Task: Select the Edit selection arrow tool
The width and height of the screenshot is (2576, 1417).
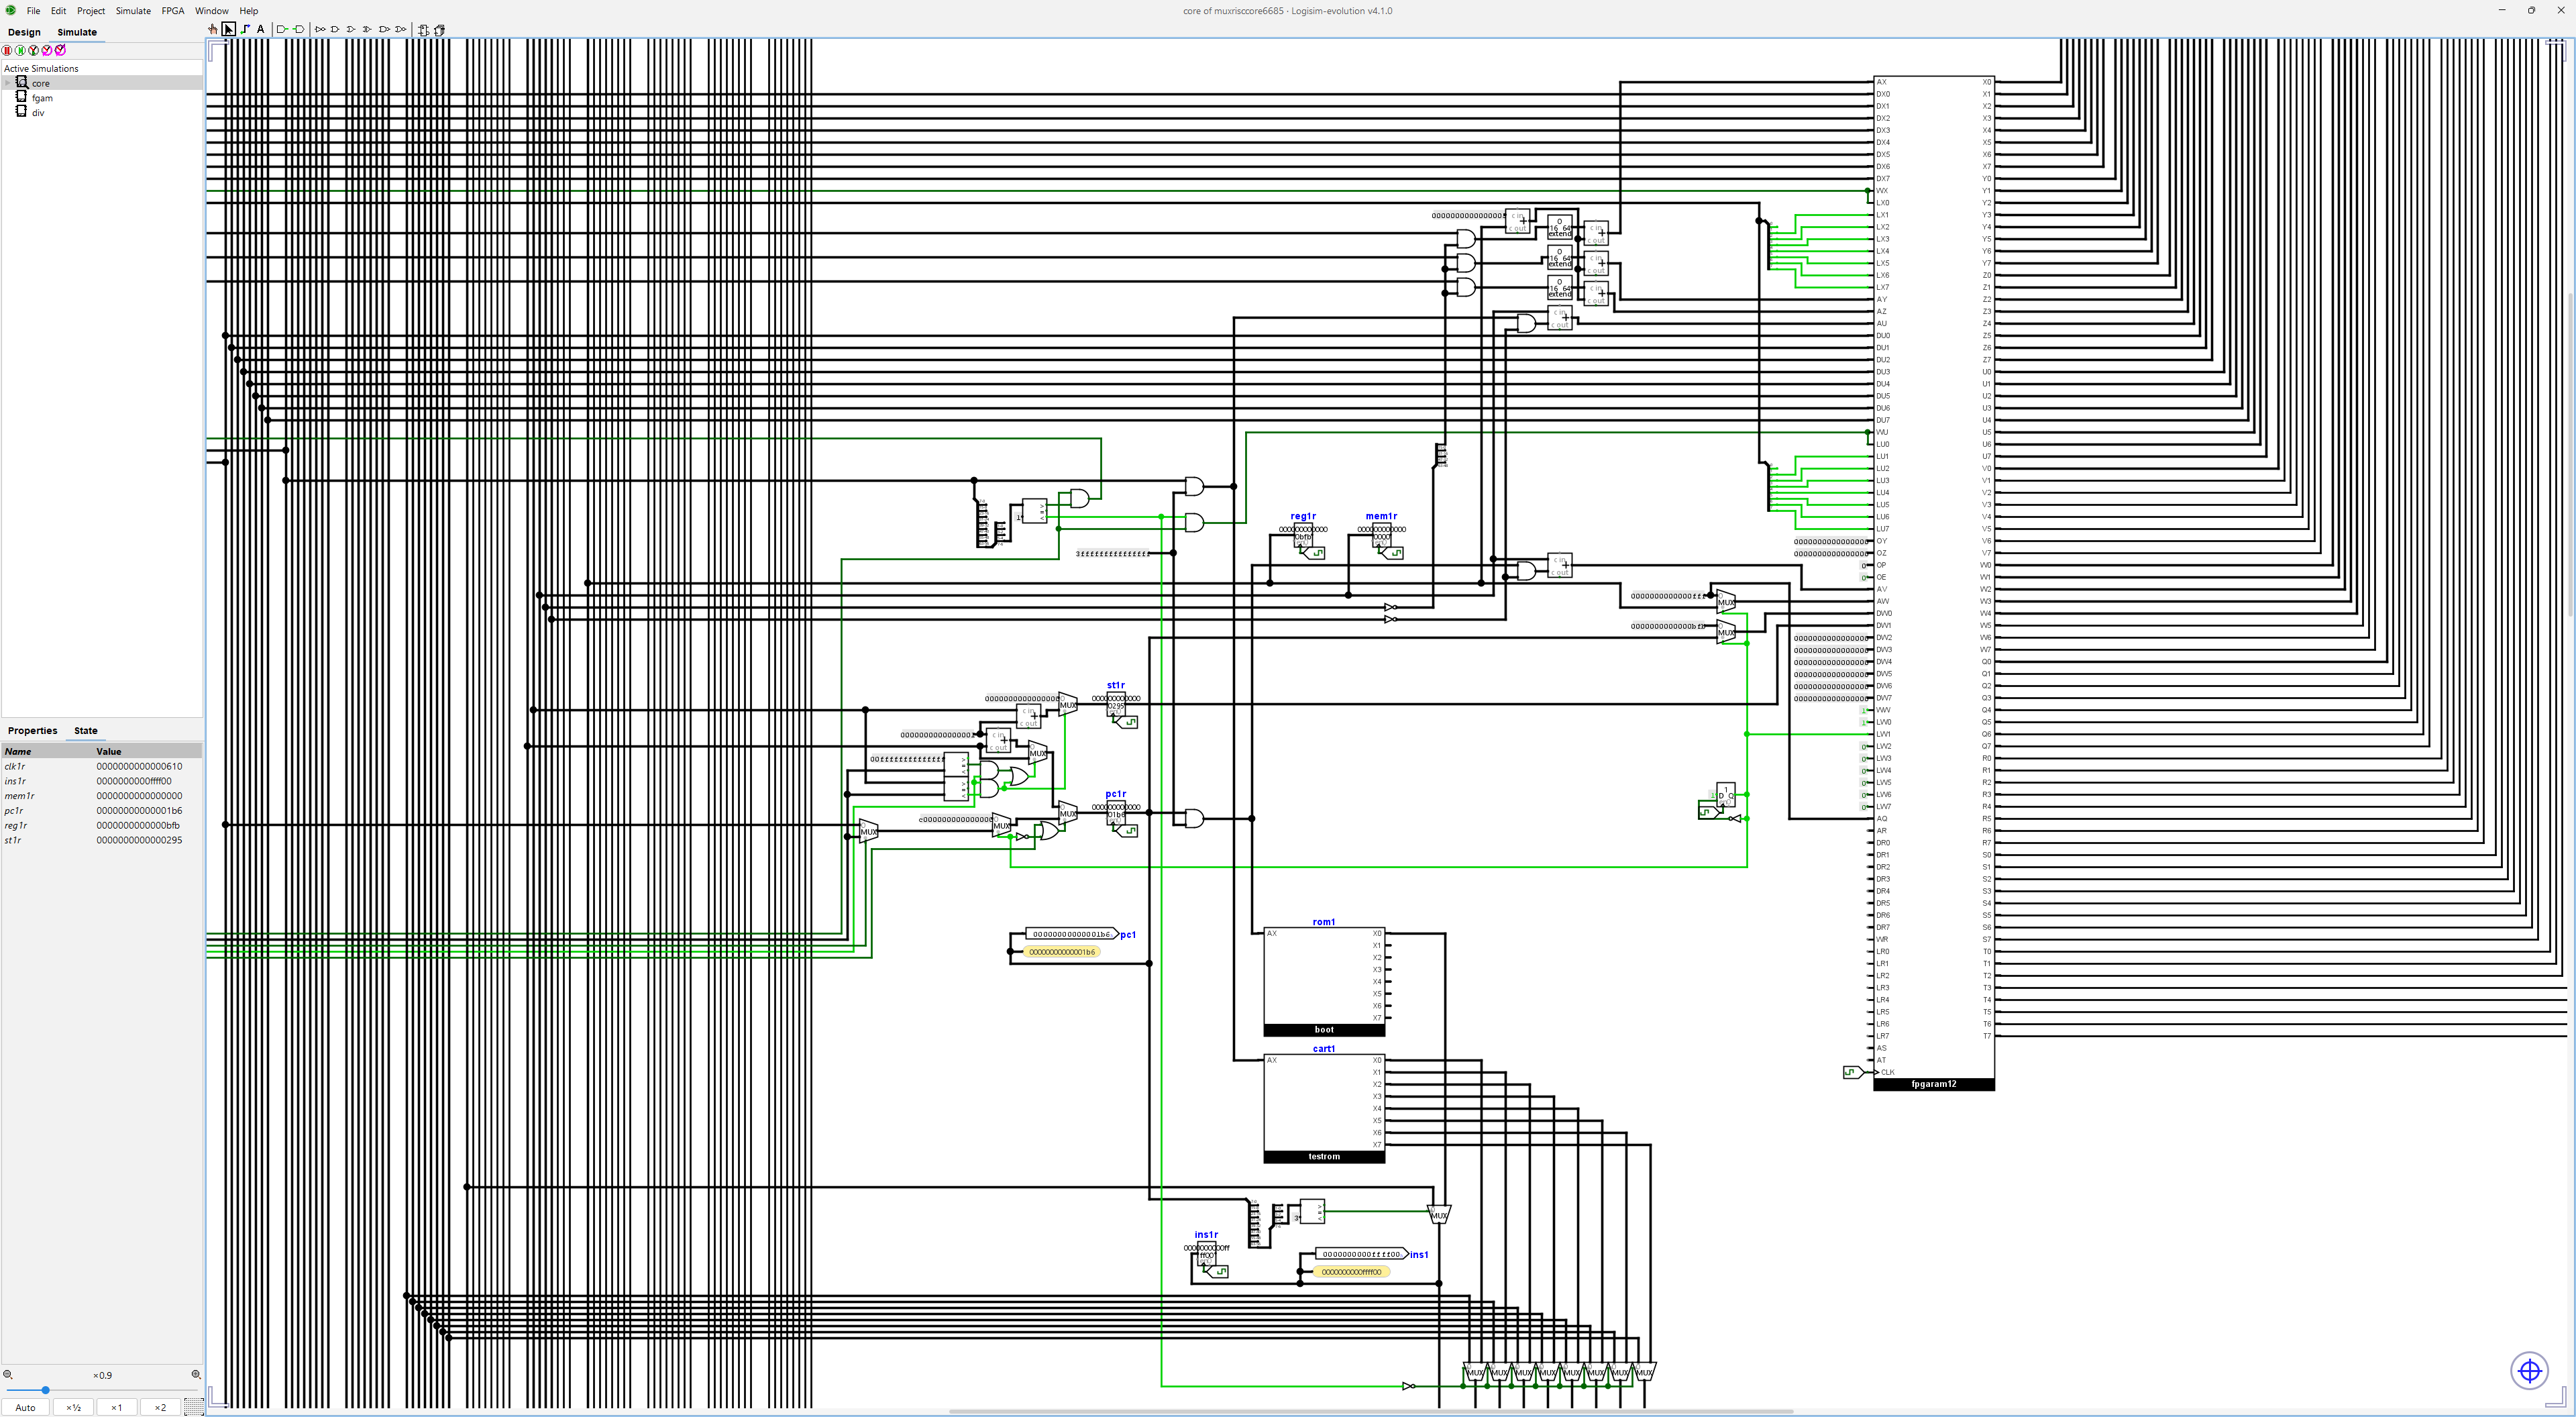Action: click(x=229, y=30)
